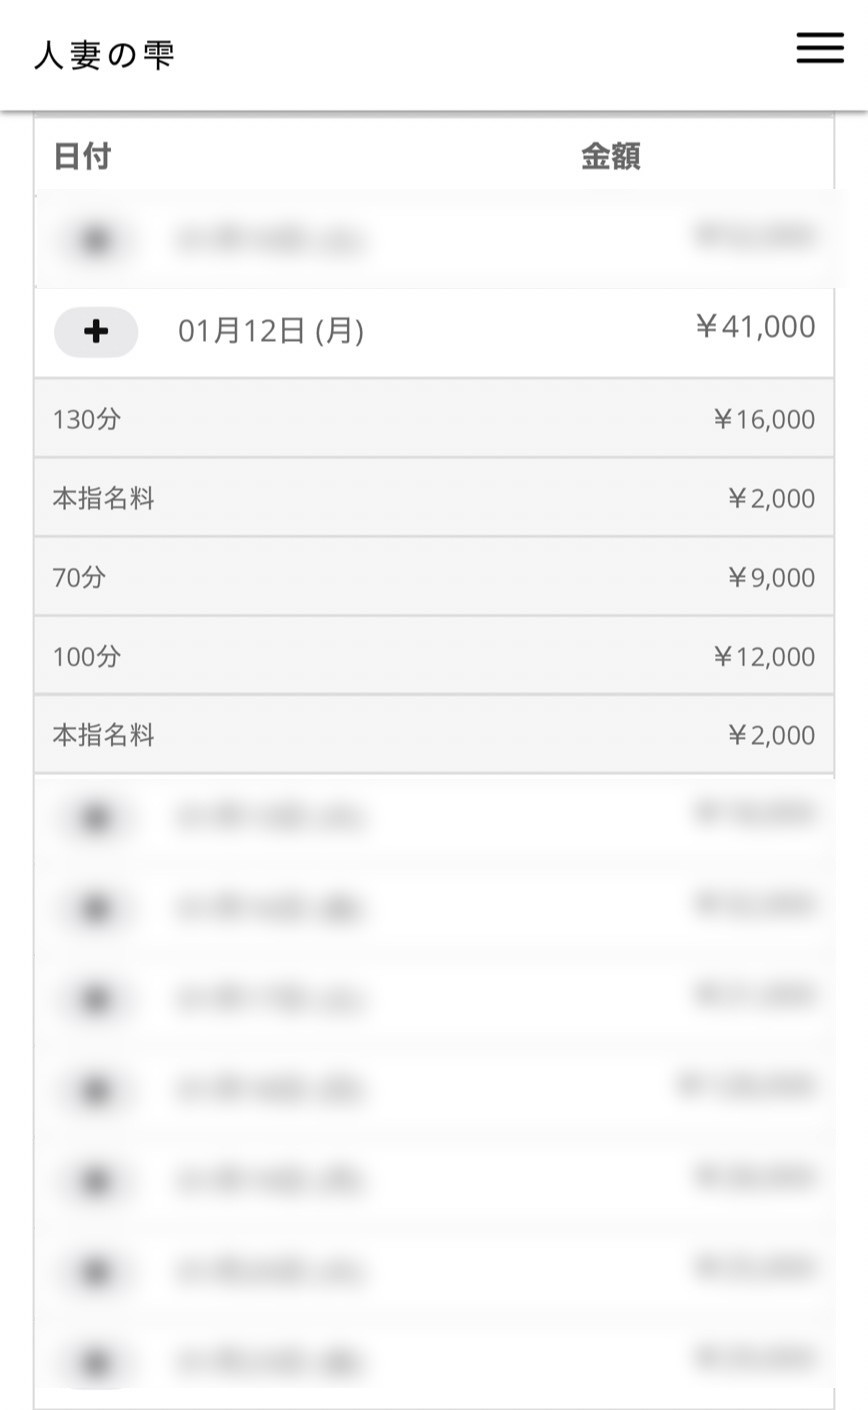Image resolution: width=868 pixels, height=1410 pixels.
Task: Click the ¥2,000 amount below ¥16,000
Action: 771,498
